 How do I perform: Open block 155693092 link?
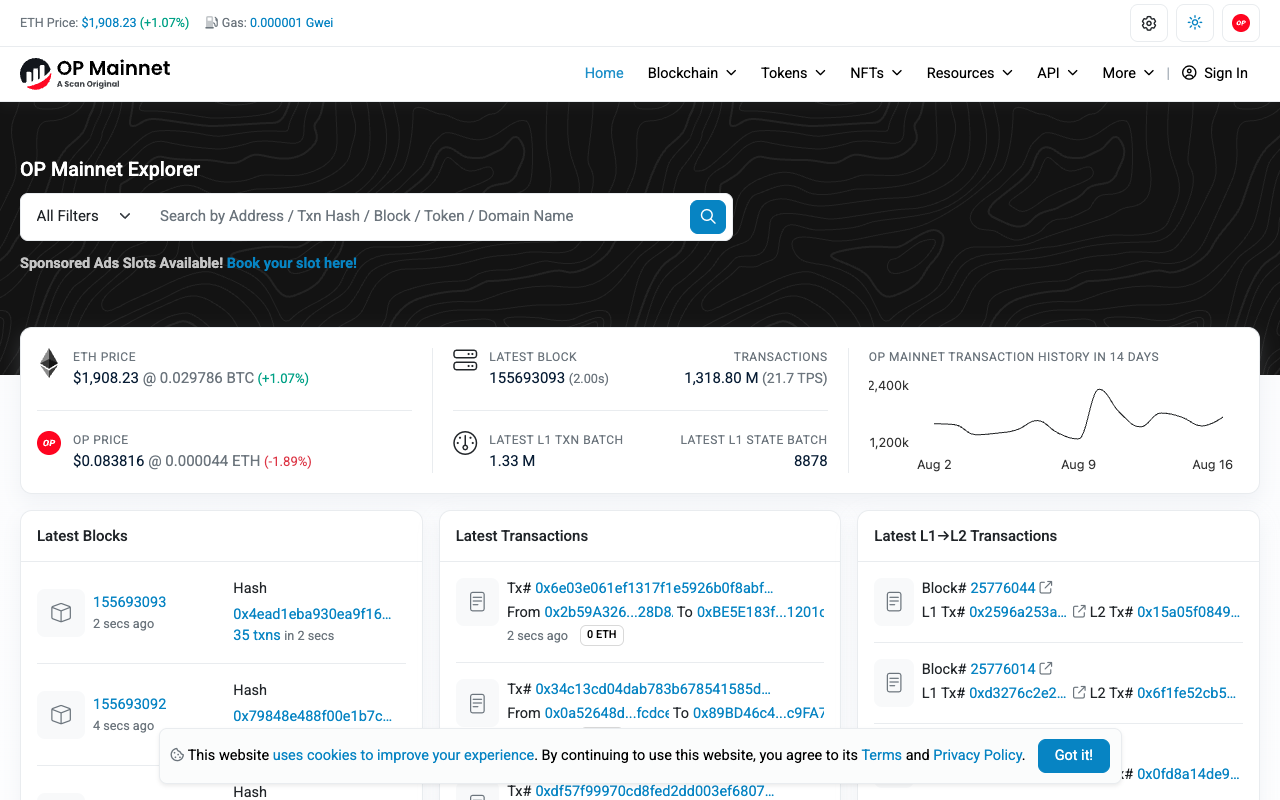point(129,704)
